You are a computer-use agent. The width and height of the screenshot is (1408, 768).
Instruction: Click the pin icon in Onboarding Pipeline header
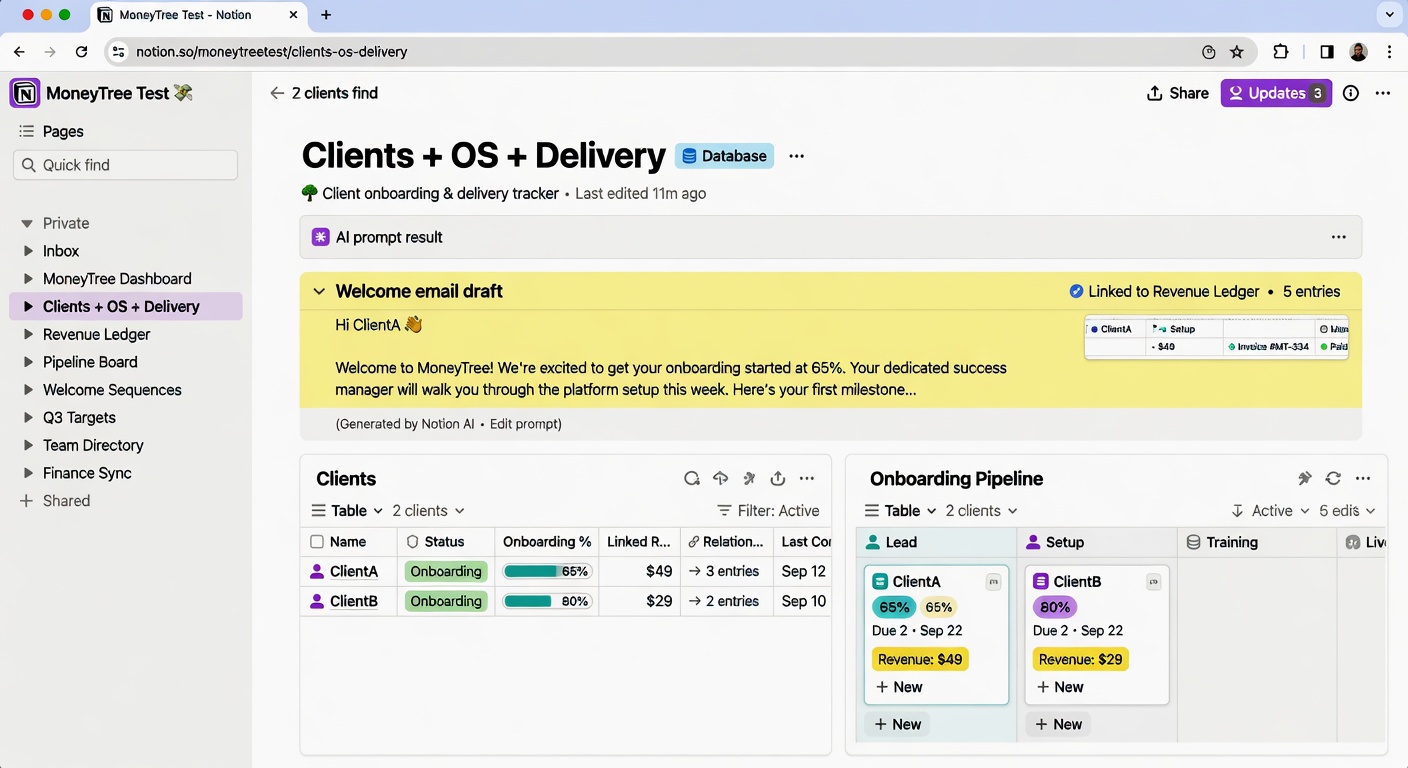tap(1304, 479)
